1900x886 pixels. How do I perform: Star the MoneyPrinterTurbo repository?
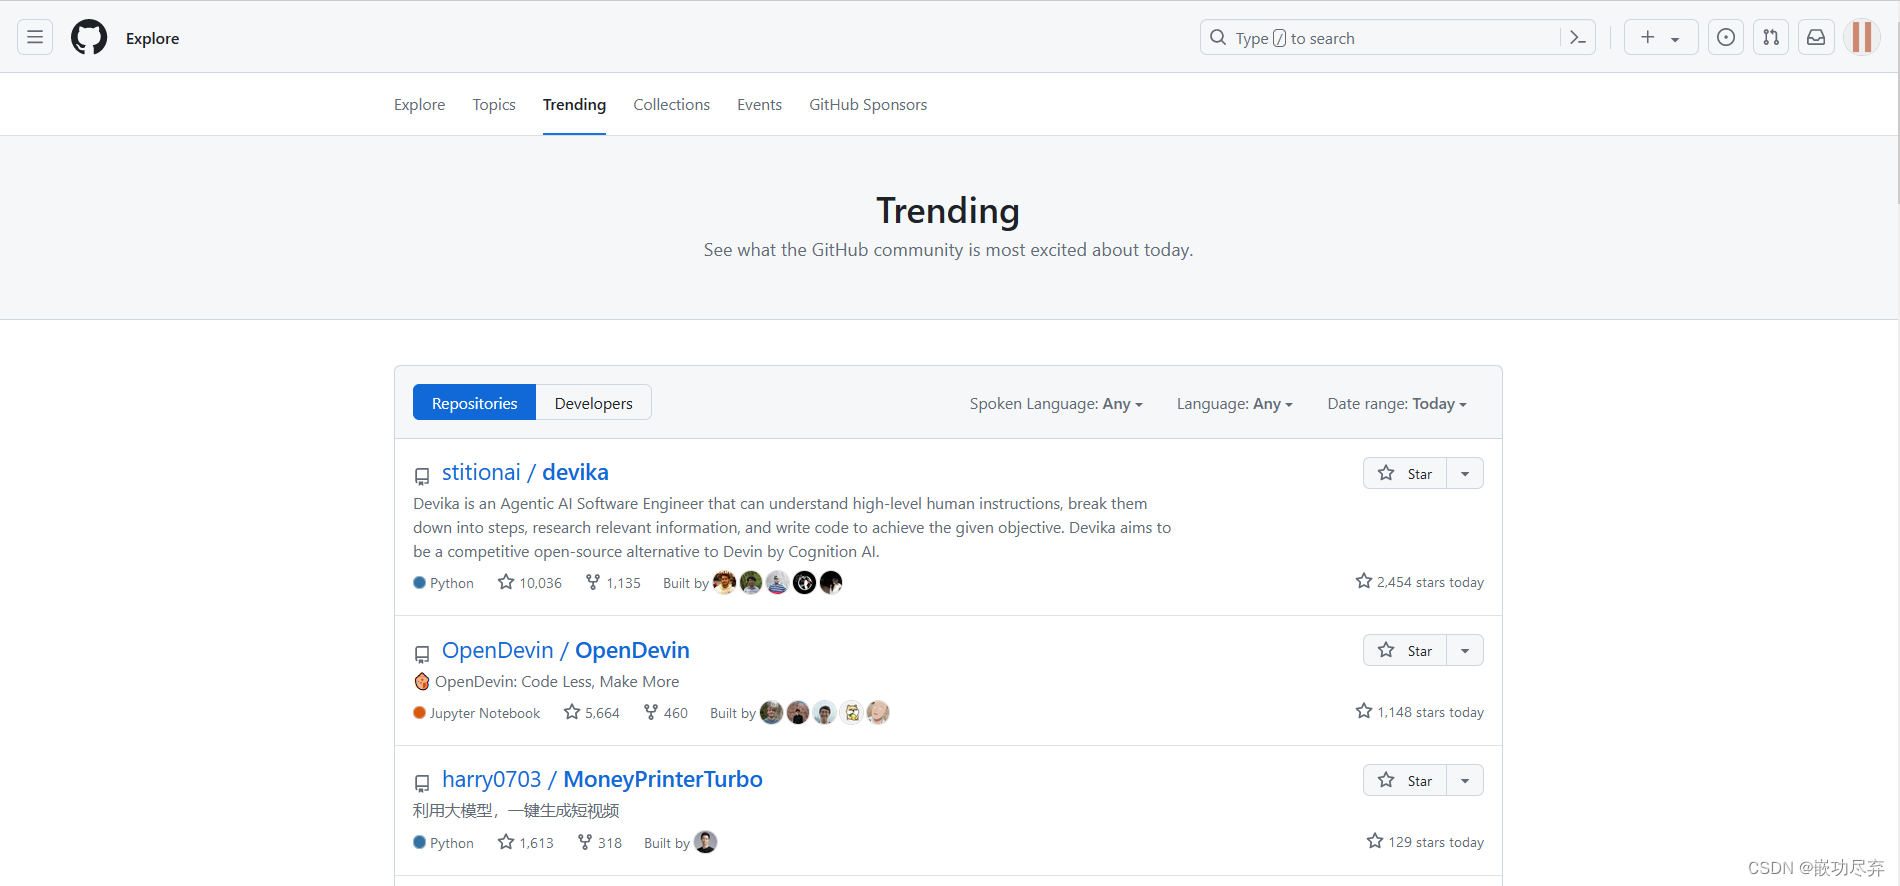point(1405,781)
